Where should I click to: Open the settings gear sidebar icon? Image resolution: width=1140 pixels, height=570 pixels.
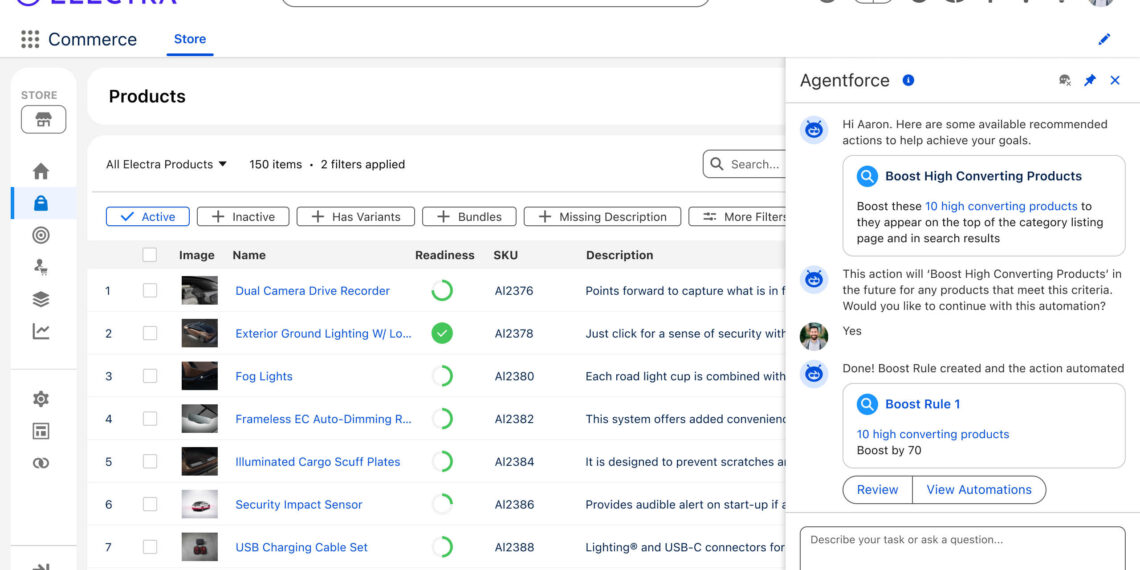click(x=41, y=399)
